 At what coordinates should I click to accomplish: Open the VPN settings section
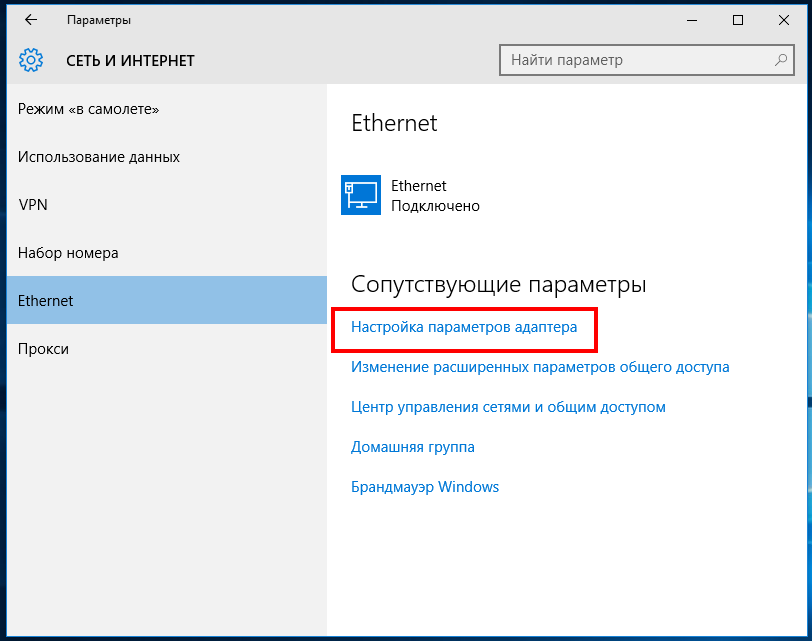tap(33, 205)
